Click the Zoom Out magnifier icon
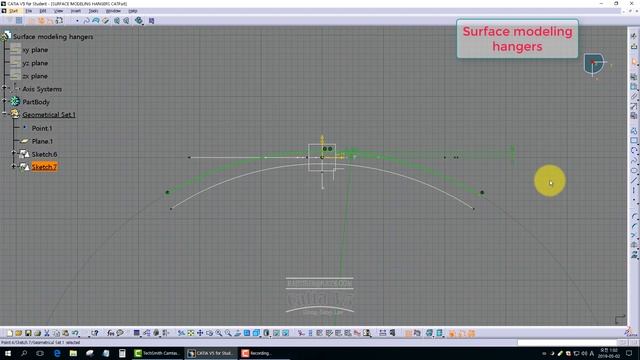The width and height of the screenshot is (640, 360). point(228,333)
